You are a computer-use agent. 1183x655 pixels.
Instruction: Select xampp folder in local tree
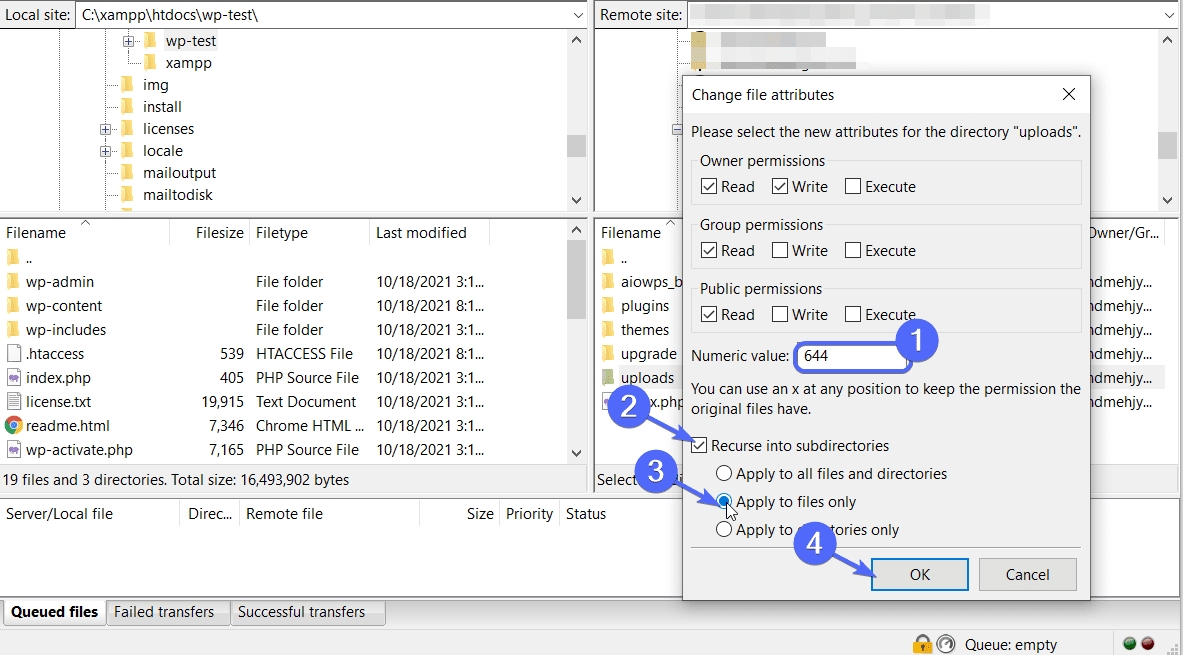point(189,63)
